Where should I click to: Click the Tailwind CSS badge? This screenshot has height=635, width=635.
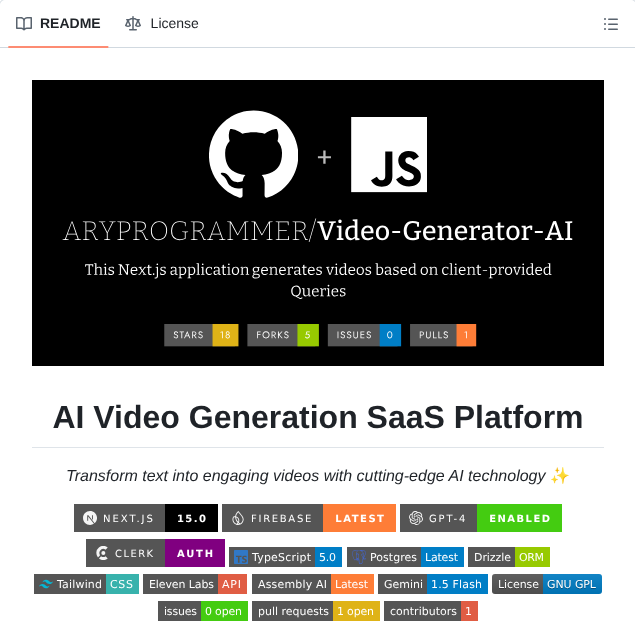pos(86,584)
